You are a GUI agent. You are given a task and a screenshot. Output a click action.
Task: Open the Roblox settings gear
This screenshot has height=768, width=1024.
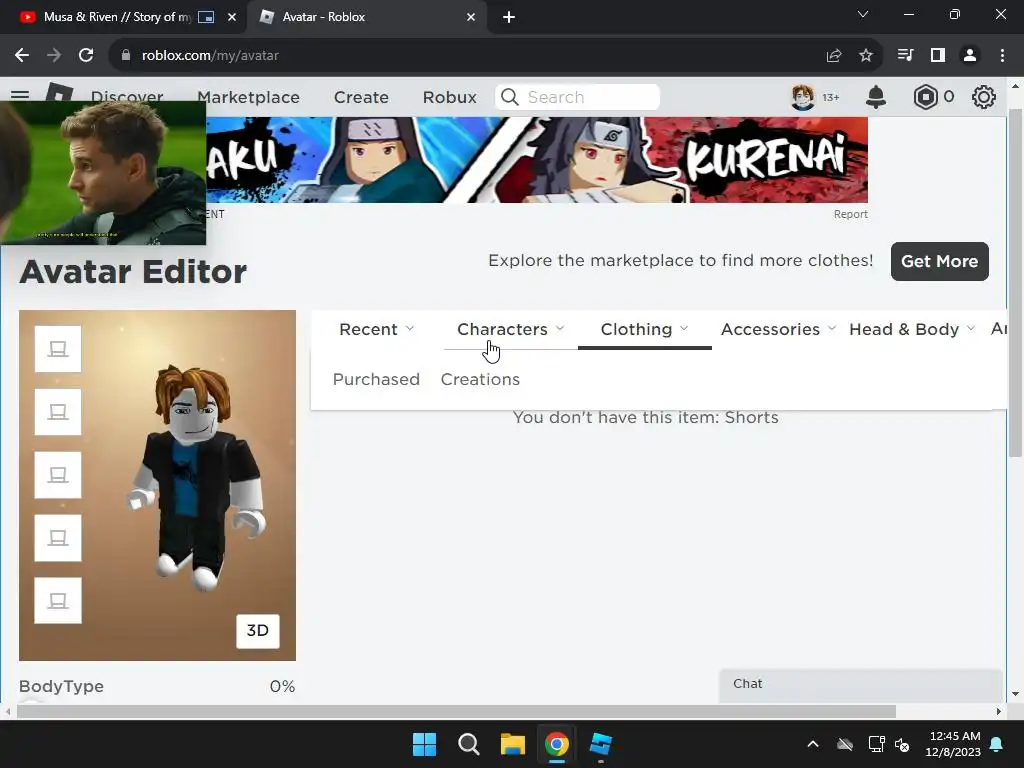pos(984,97)
